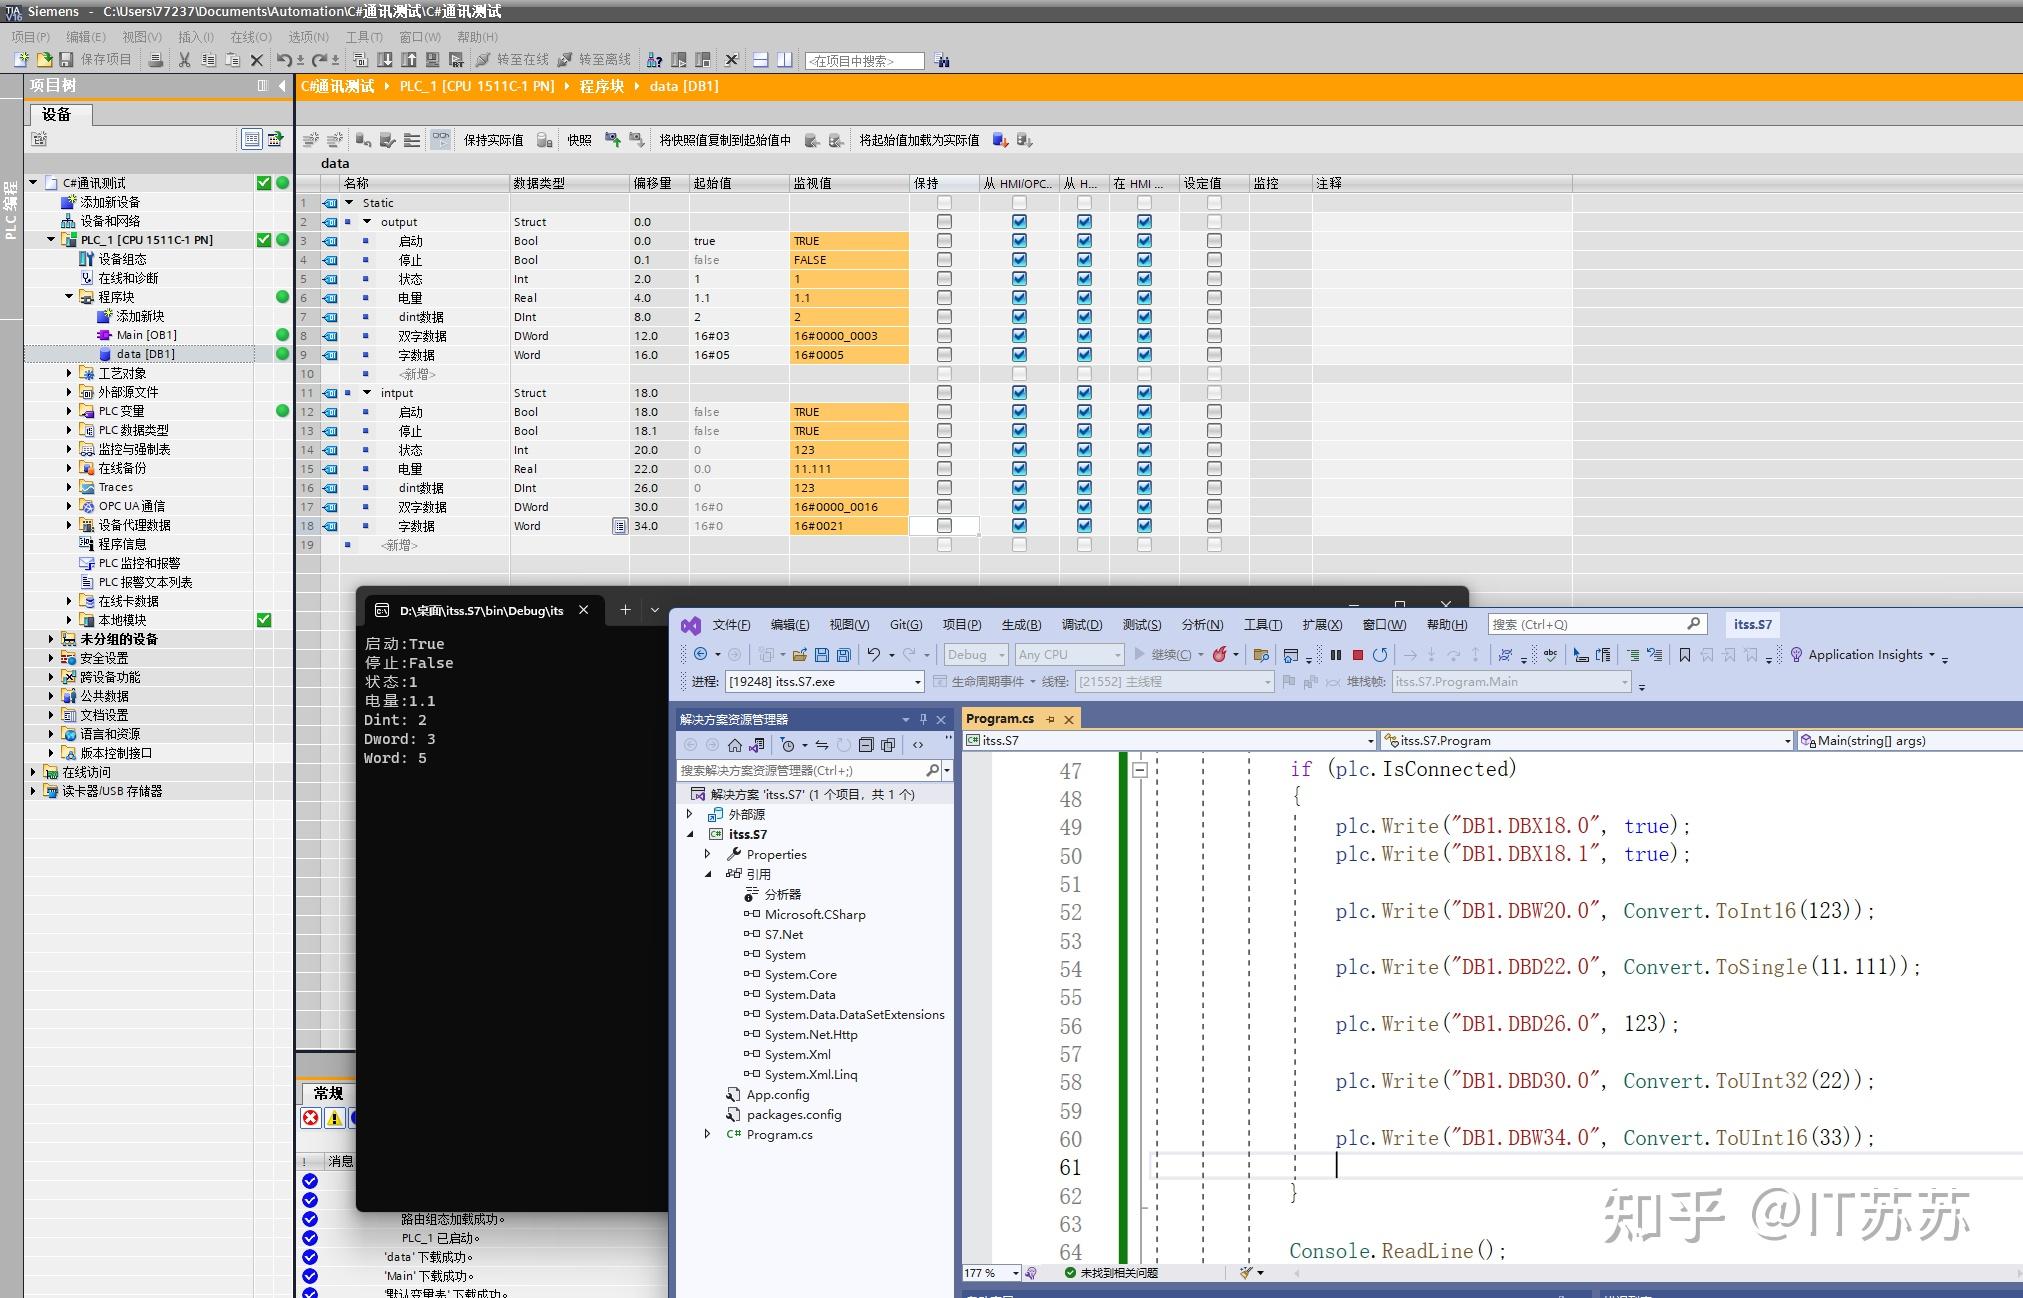Image resolution: width=2023 pixels, height=1298 pixels.
Task: Click the project search input field
Action: (864, 61)
